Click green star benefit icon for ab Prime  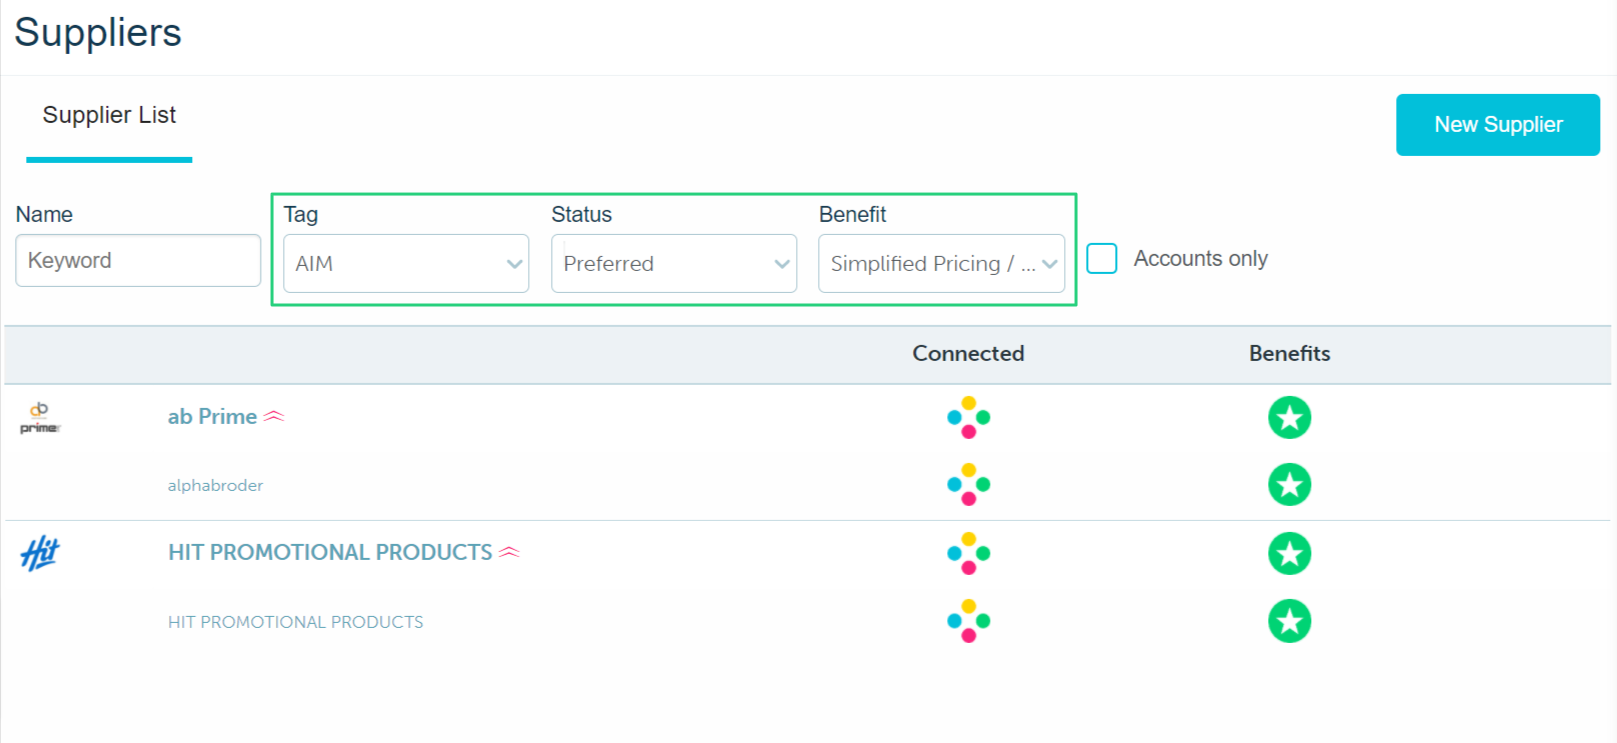[x=1290, y=418]
